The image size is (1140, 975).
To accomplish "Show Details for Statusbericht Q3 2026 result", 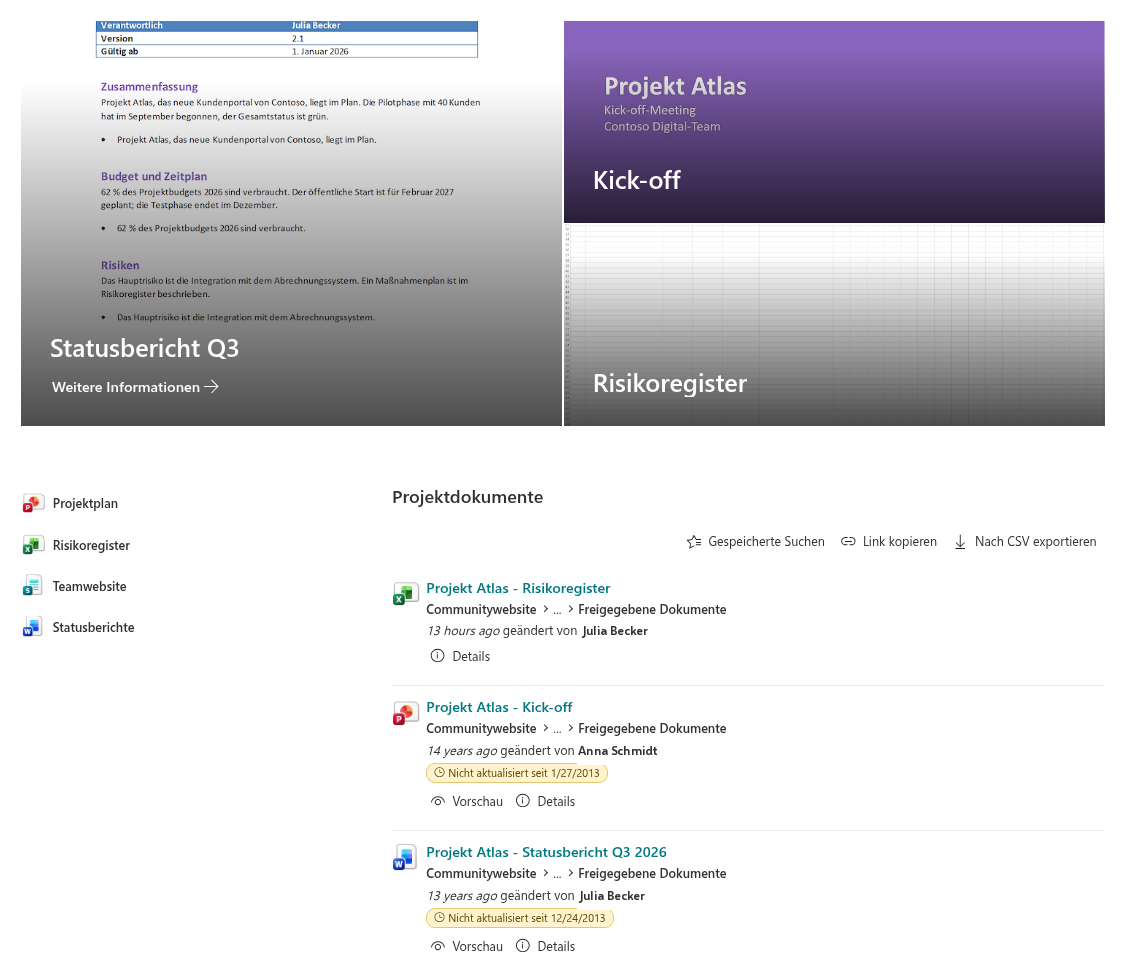I will (545, 946).
